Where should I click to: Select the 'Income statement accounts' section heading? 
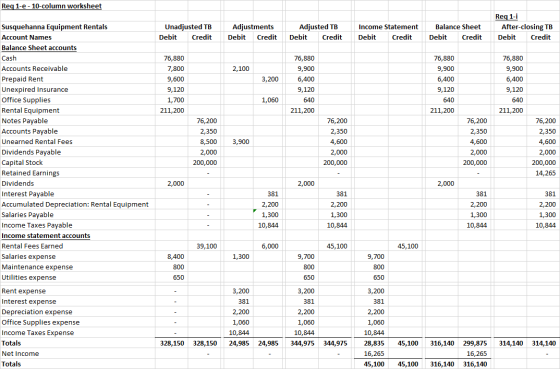(x=46, y=236)
